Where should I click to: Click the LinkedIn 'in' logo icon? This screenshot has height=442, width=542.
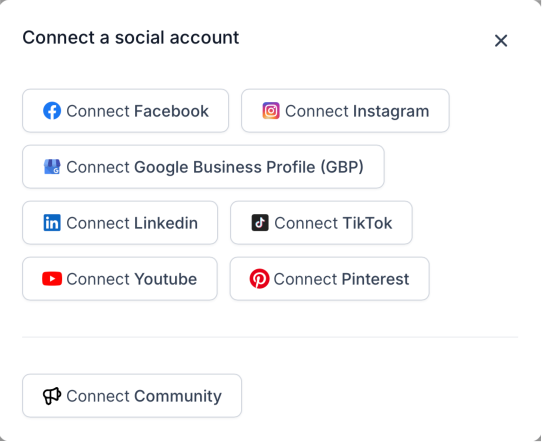[52, 223]
